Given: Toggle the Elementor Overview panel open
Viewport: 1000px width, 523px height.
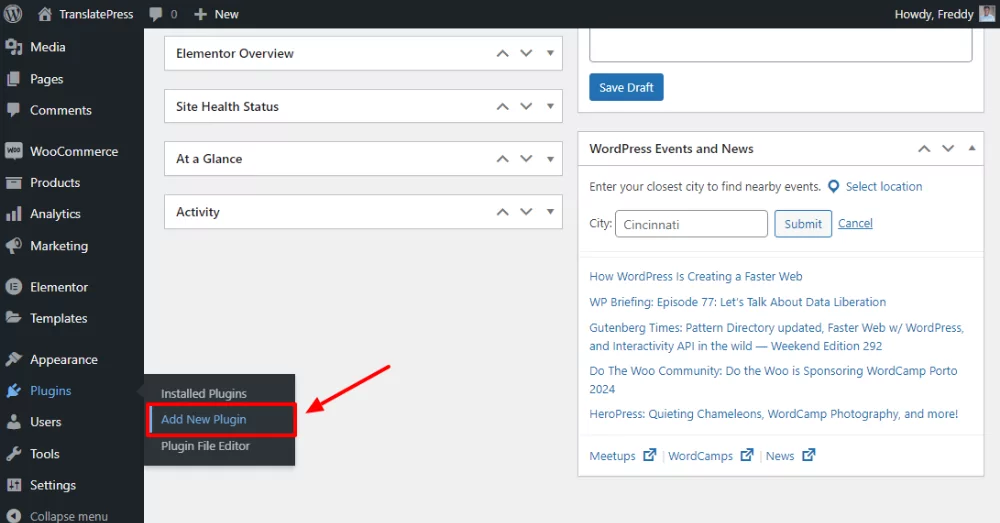Looking at the screenshot, I should click(x=550, y=54).
